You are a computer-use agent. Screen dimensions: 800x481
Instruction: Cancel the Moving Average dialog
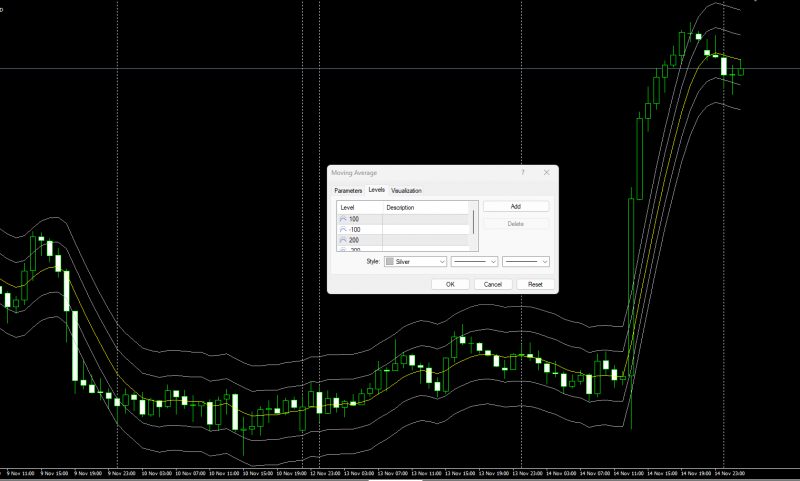493,285
